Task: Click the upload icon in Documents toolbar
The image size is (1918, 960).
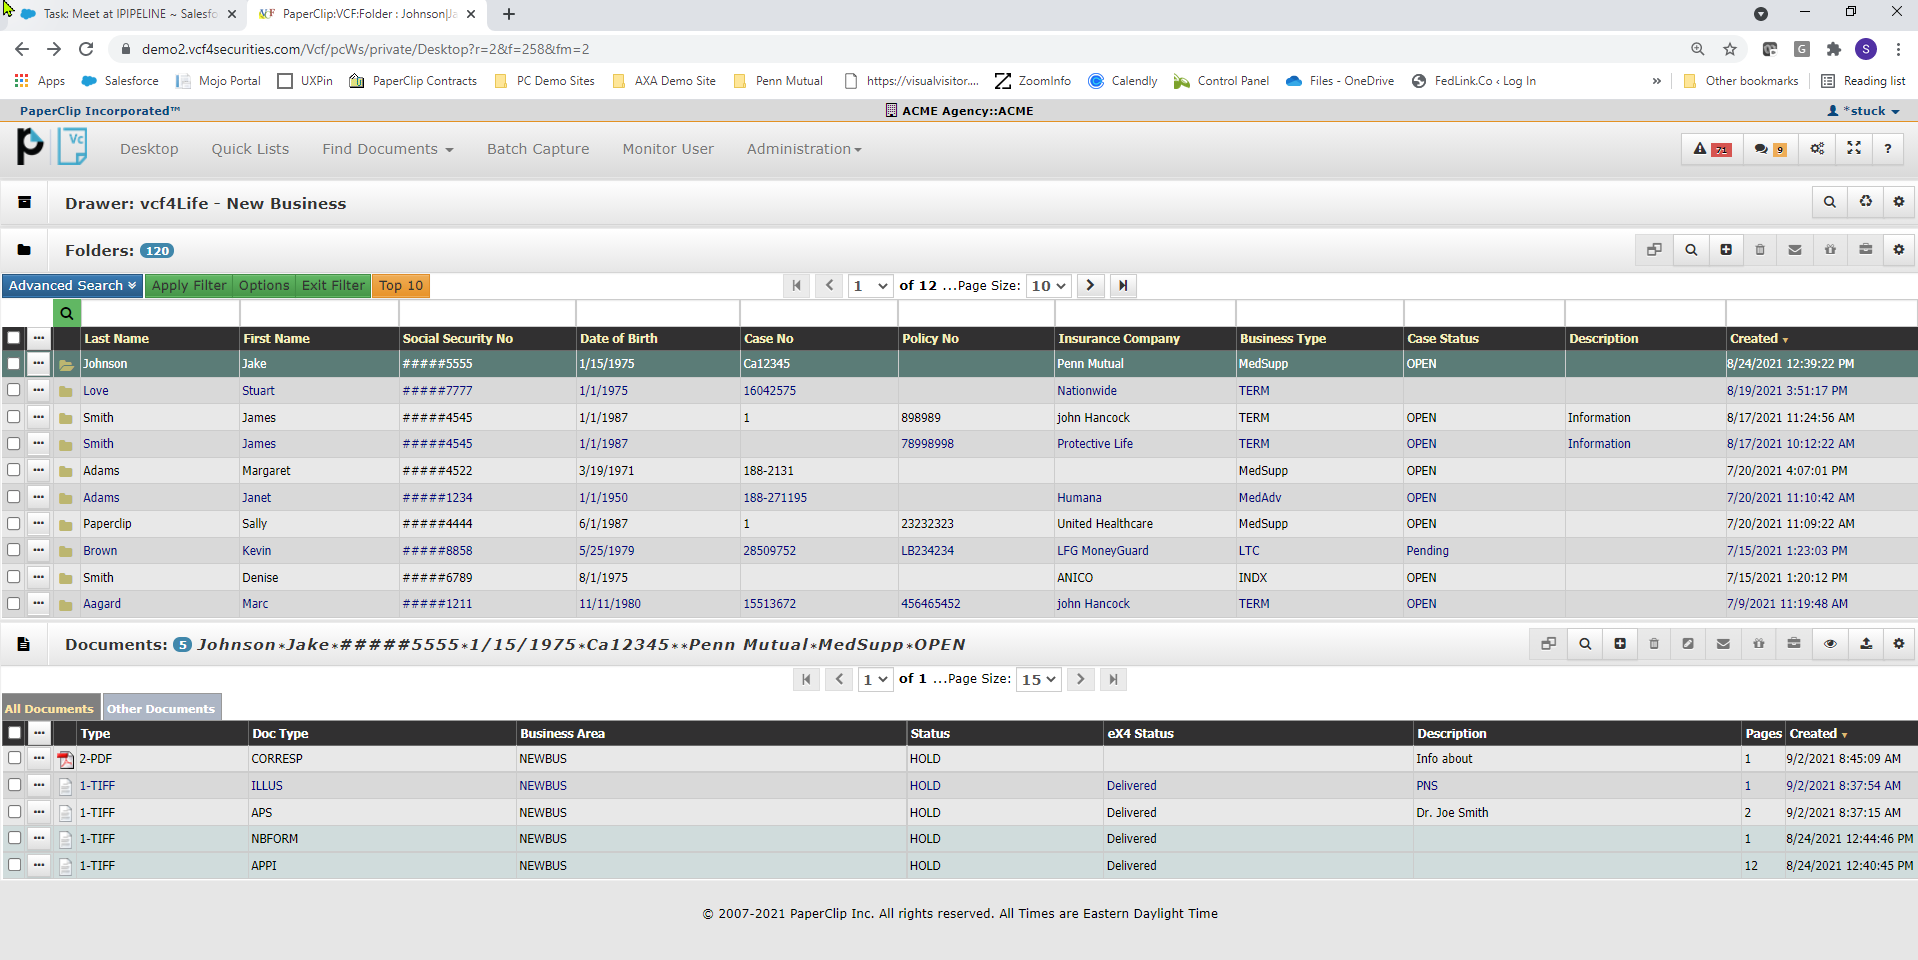Action: [1865, 644]
